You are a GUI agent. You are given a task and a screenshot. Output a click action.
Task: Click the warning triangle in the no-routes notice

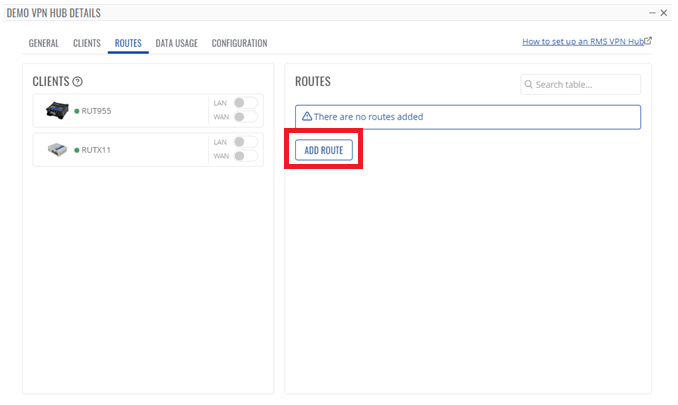click(x=307, y=117)
